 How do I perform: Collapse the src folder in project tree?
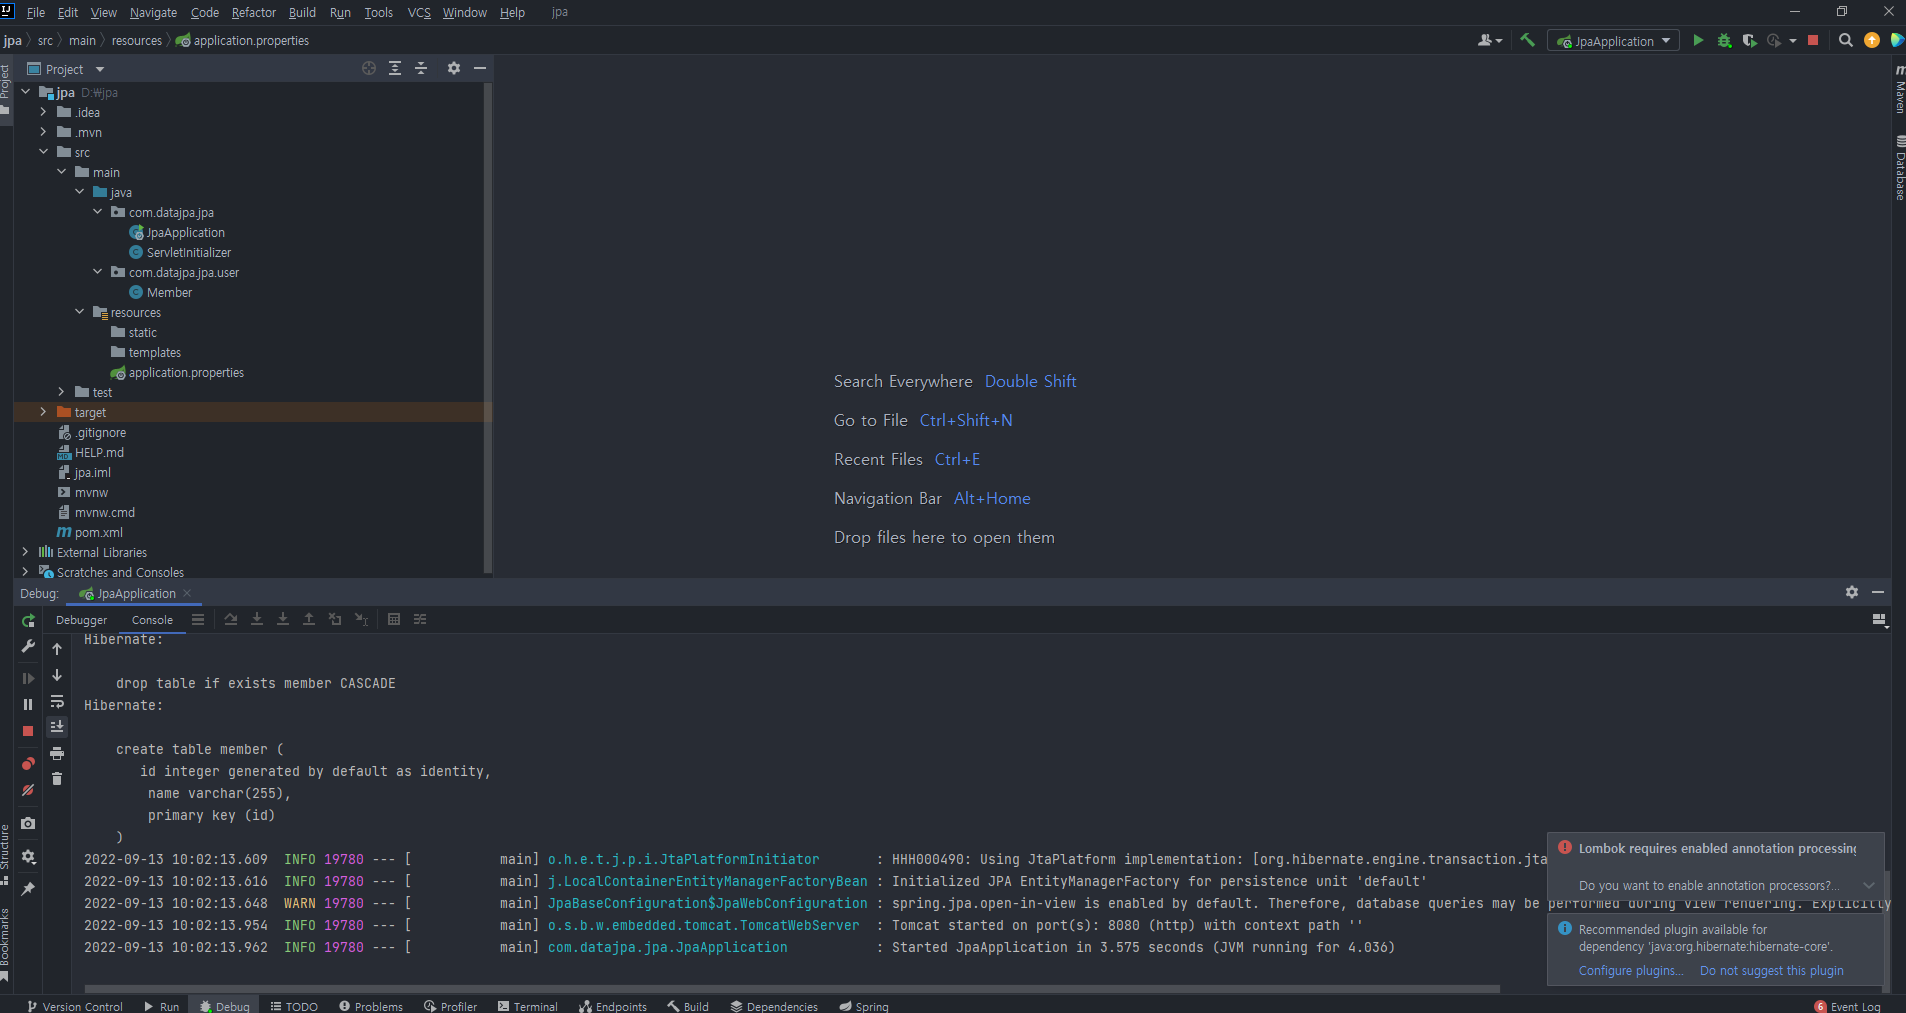(43, 152)
